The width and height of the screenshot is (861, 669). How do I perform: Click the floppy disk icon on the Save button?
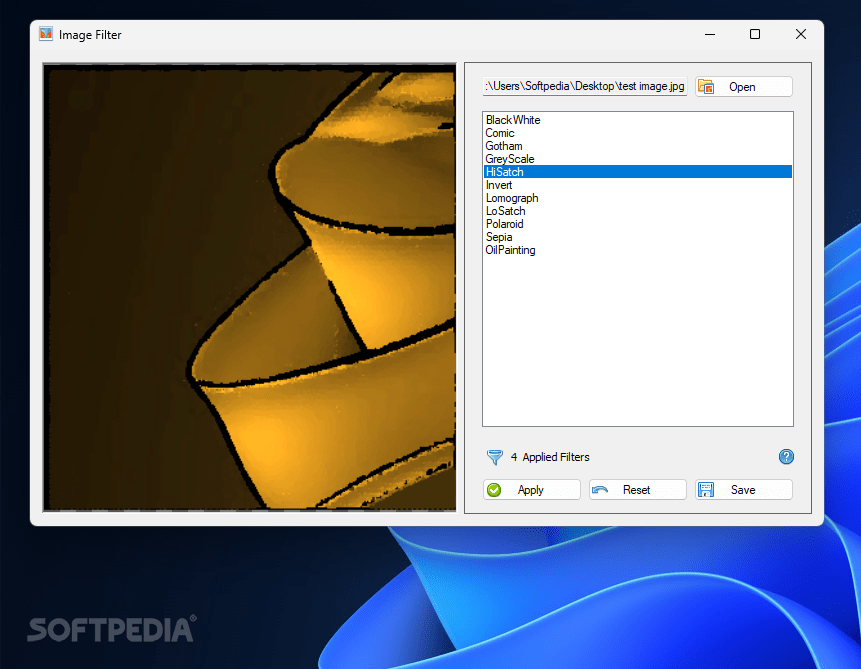pyautogui.click(x=706, y=489)
